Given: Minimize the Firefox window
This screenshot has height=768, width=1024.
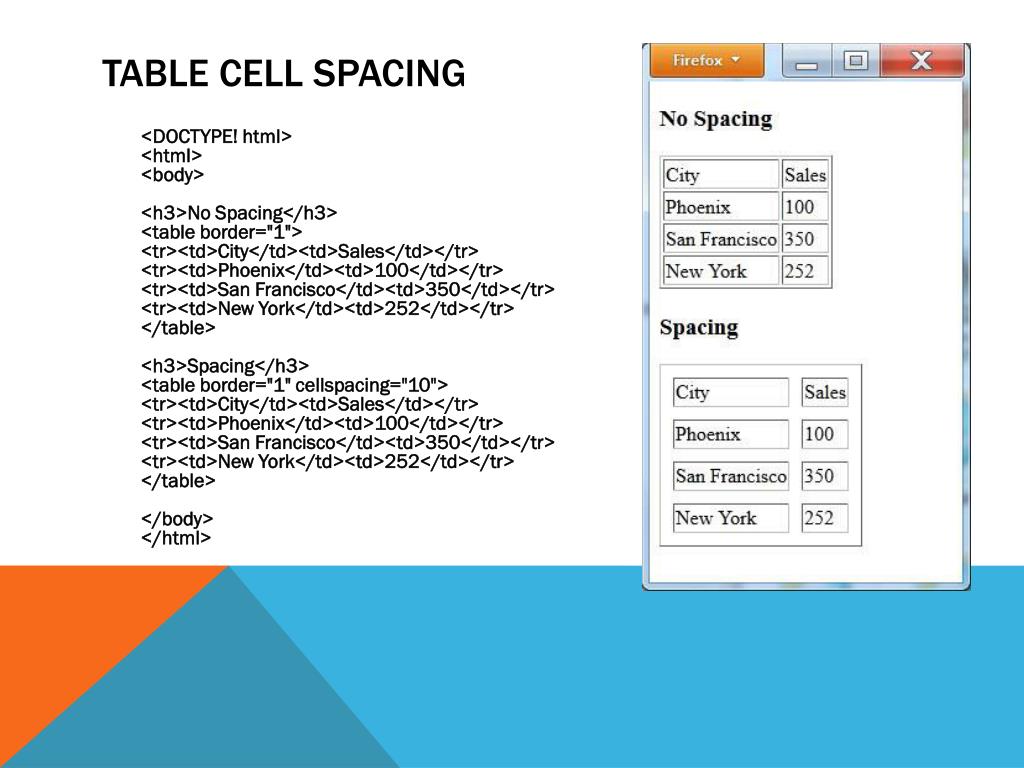Looking at the screenshot, I should [x=807, y=62].
